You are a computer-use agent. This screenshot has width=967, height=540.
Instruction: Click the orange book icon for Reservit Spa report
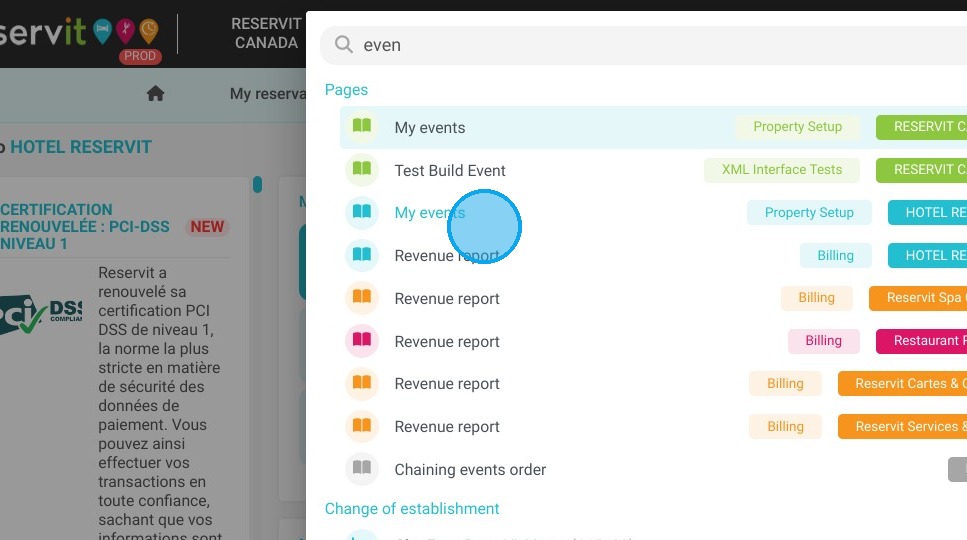pos(362,297)
